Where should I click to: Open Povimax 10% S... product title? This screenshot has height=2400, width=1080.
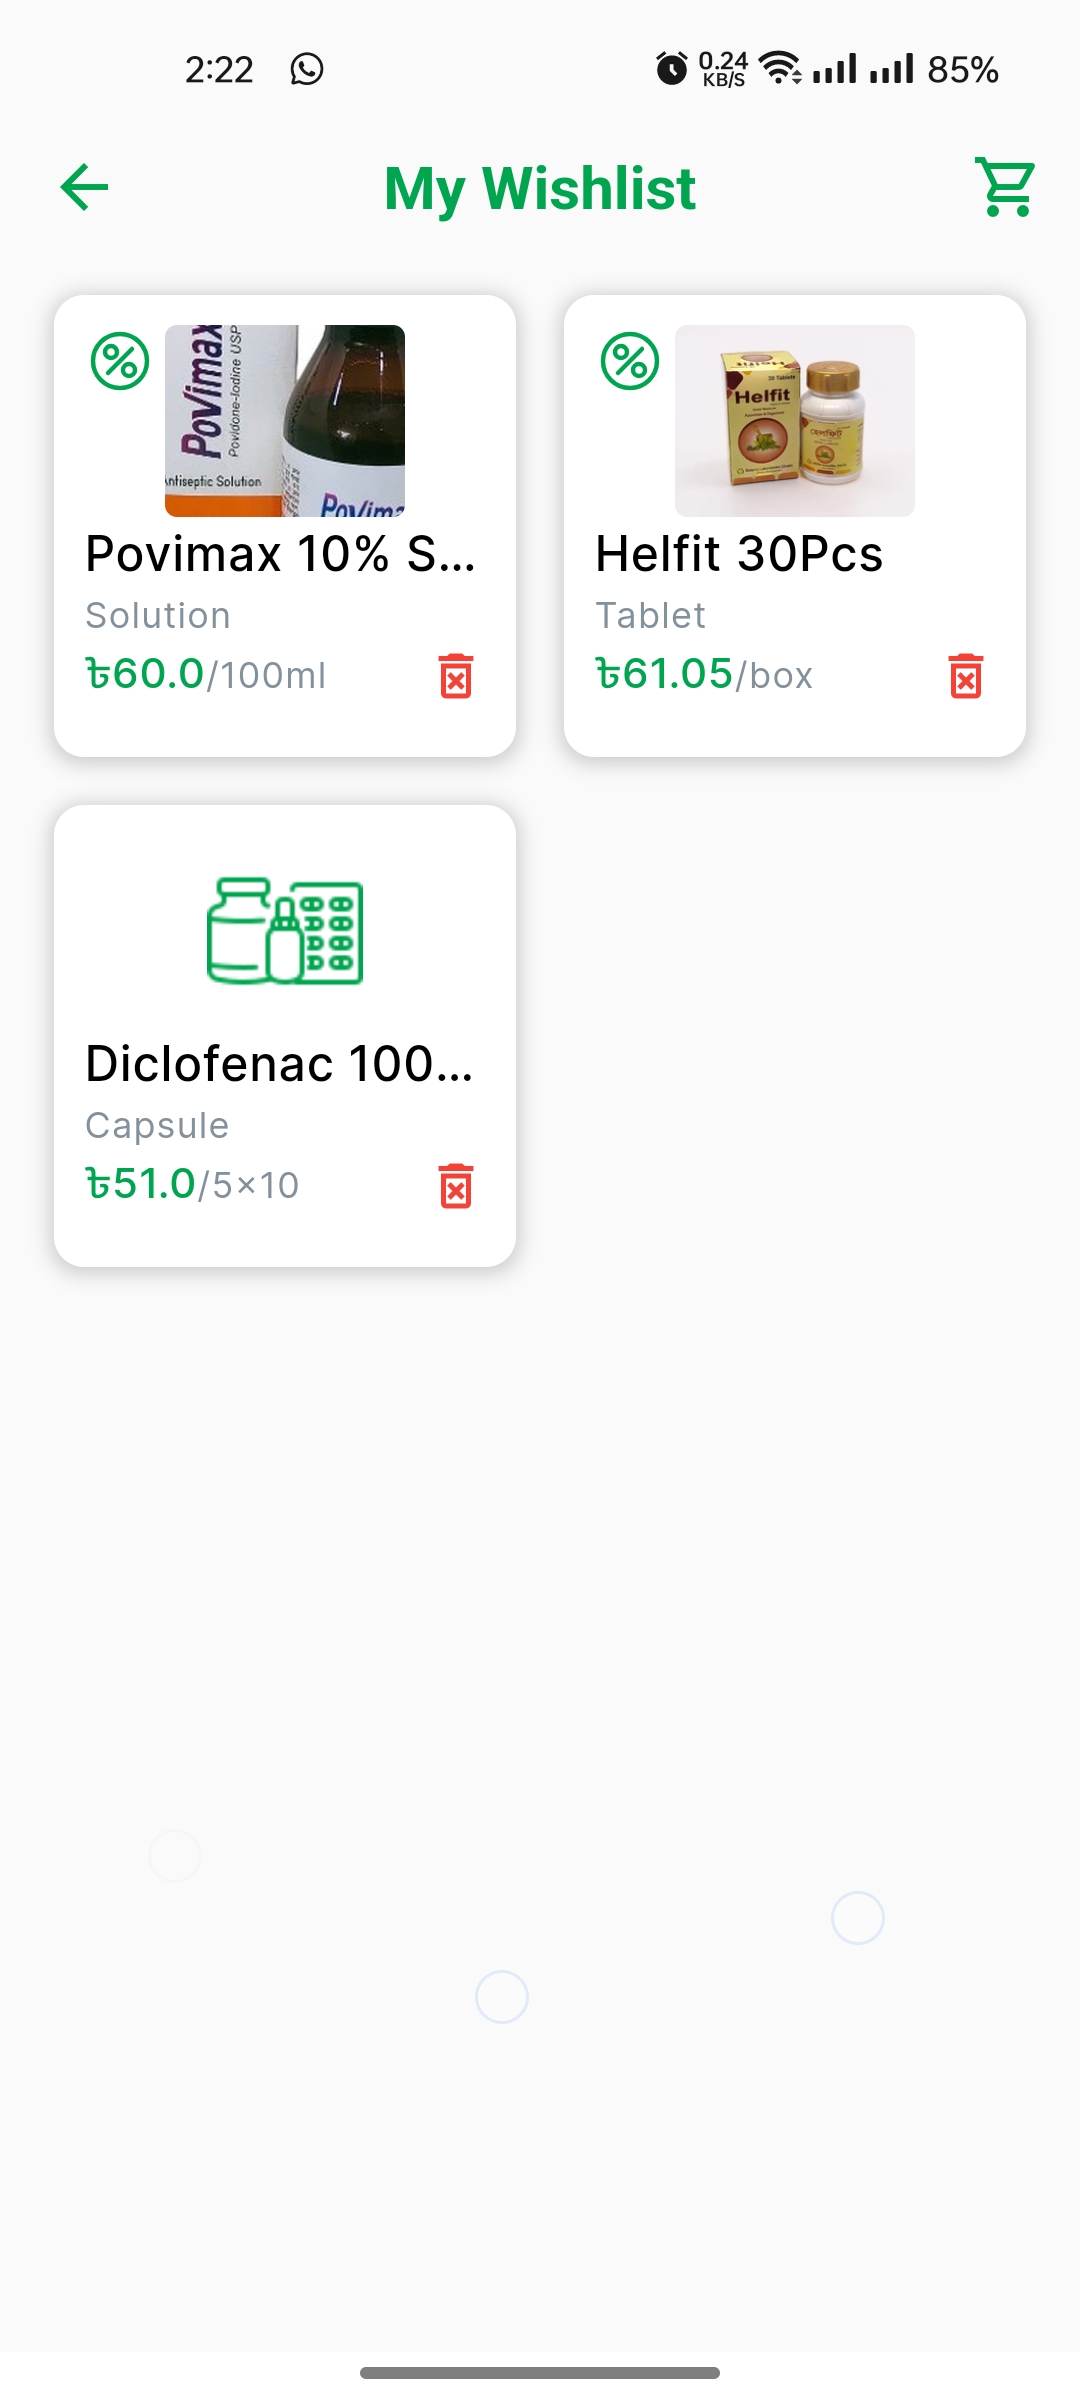[x=280, y=554]
